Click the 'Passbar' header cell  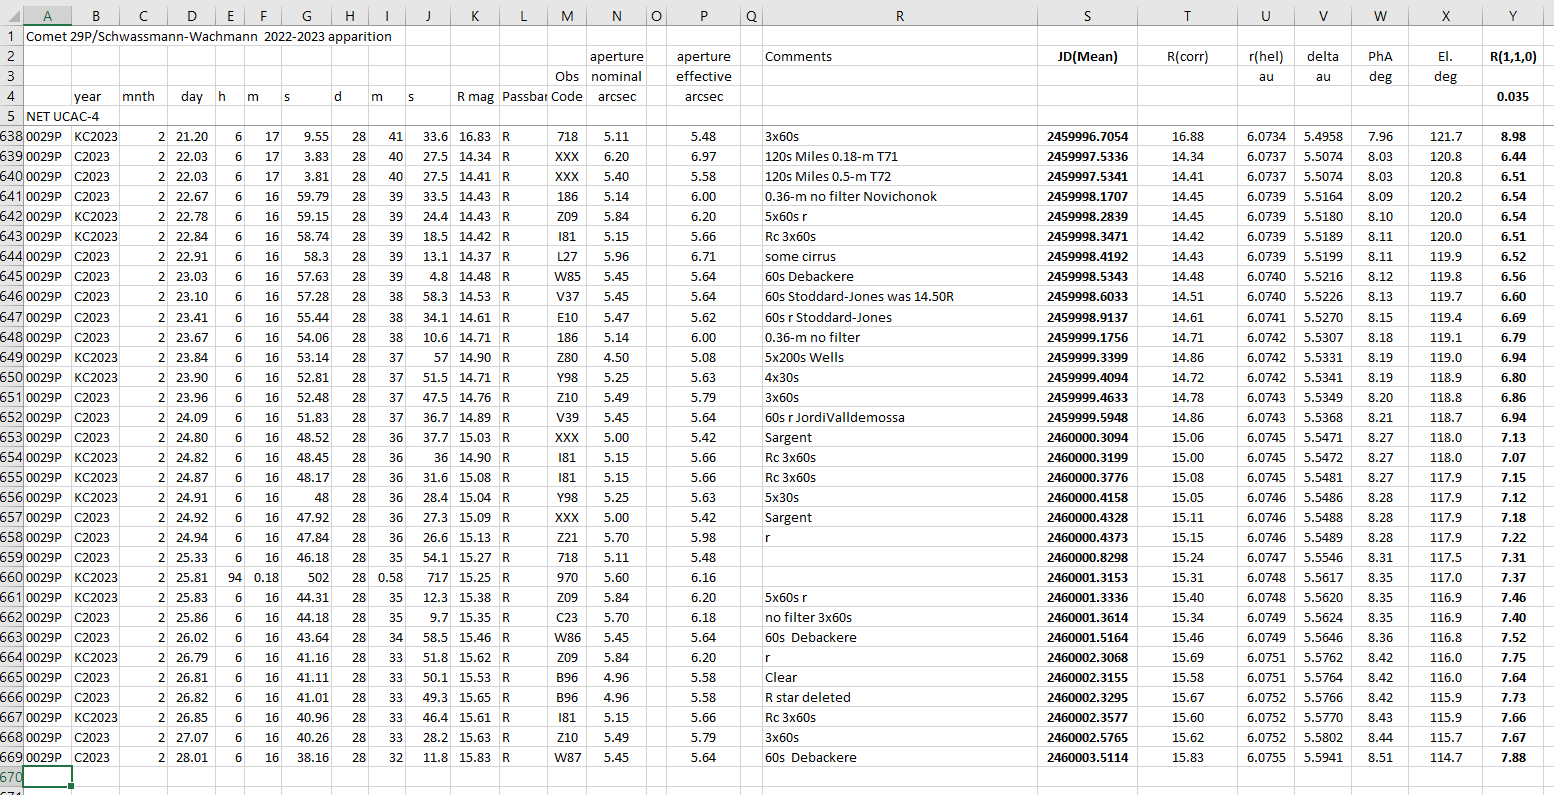pos(523,96)
